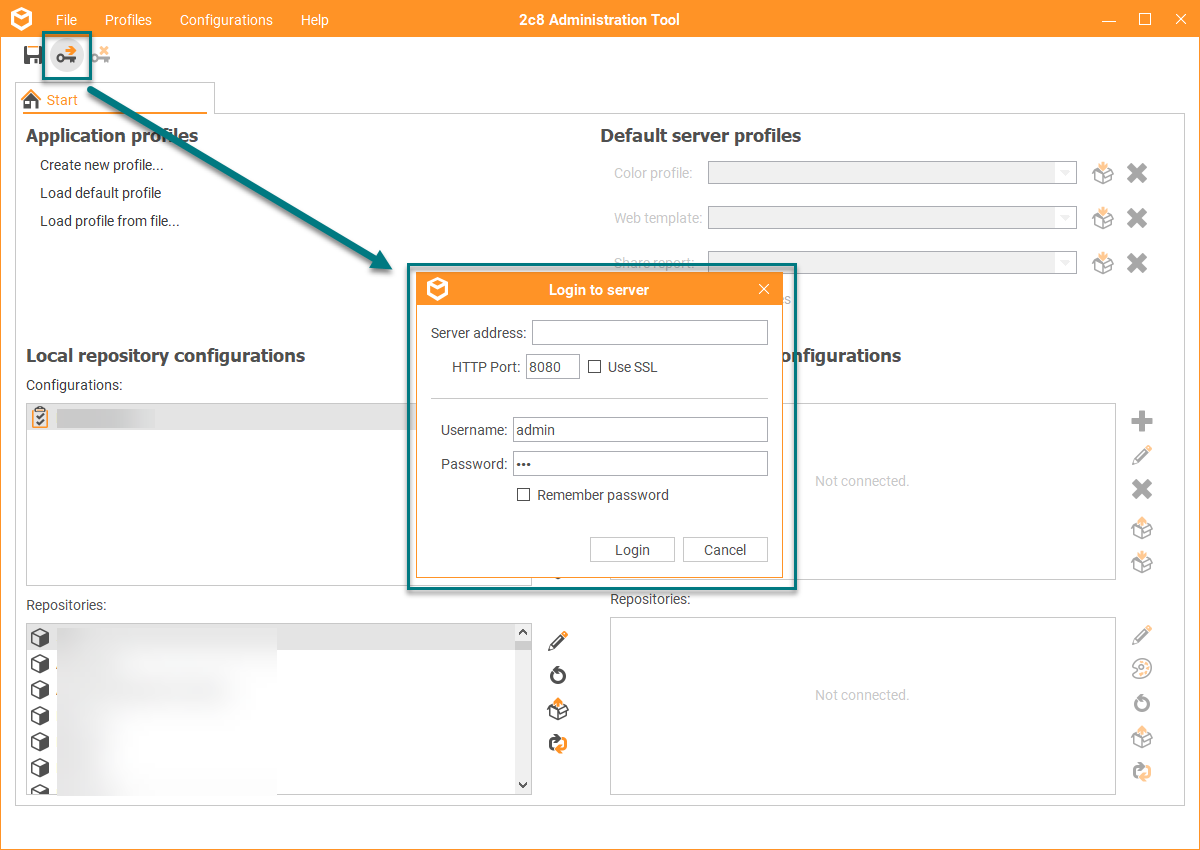Open the Share report dropdown

(x=1064, y=263)
